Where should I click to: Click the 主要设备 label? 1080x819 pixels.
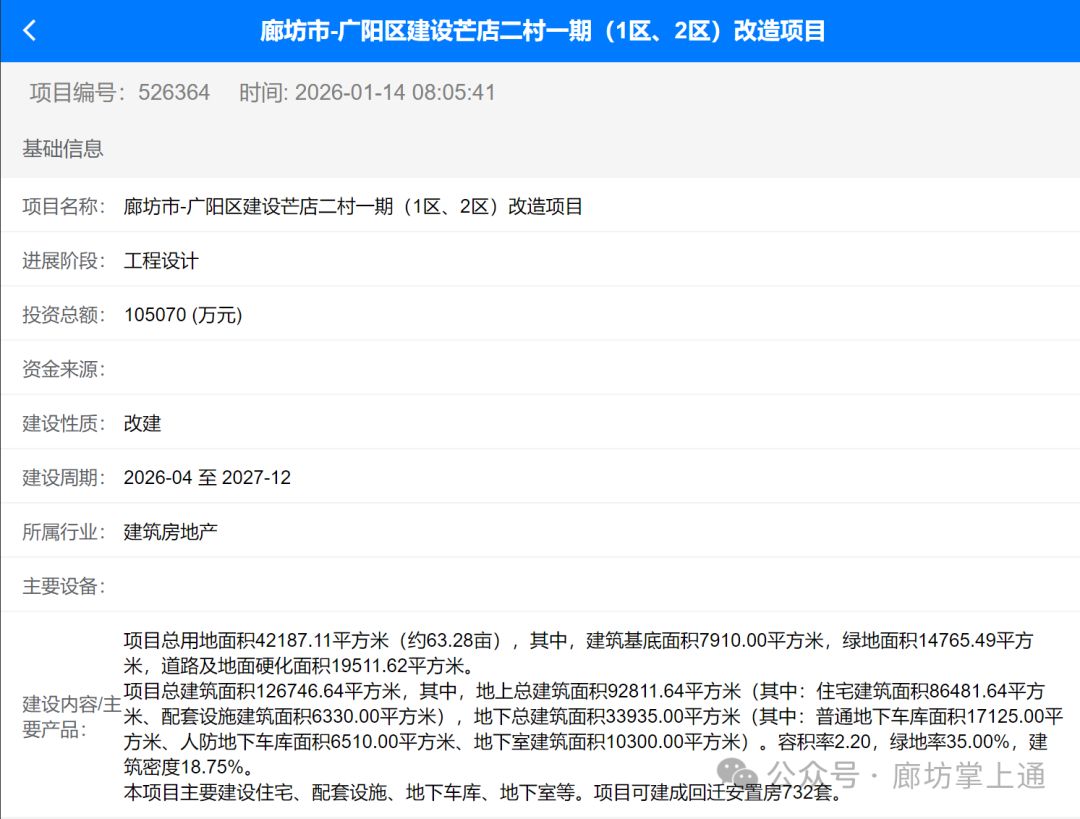tap(63, 586)
